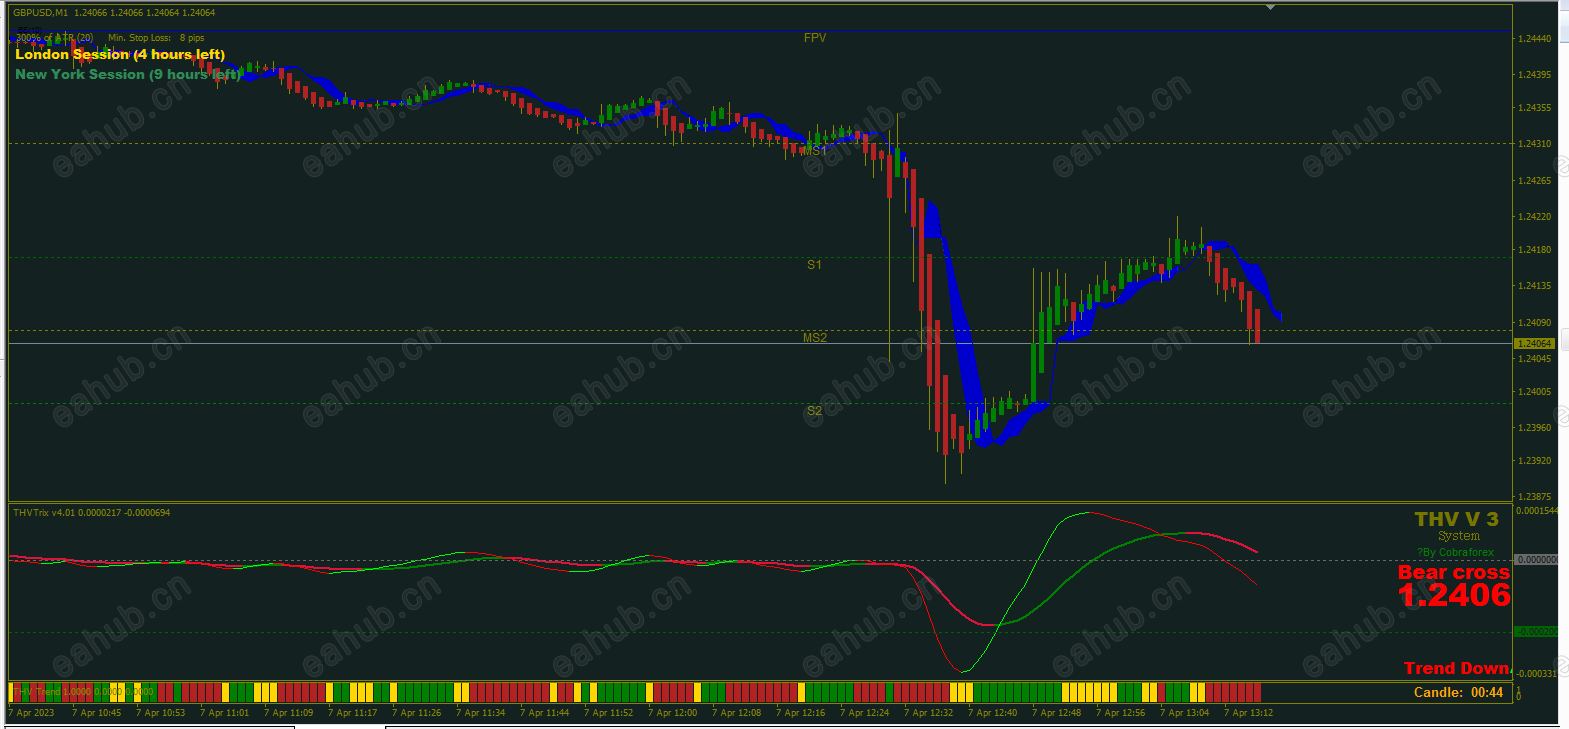Viewport: 1569px width, 729px height.
Task: Click the red Bear cross signal label
Action: 1454,573
